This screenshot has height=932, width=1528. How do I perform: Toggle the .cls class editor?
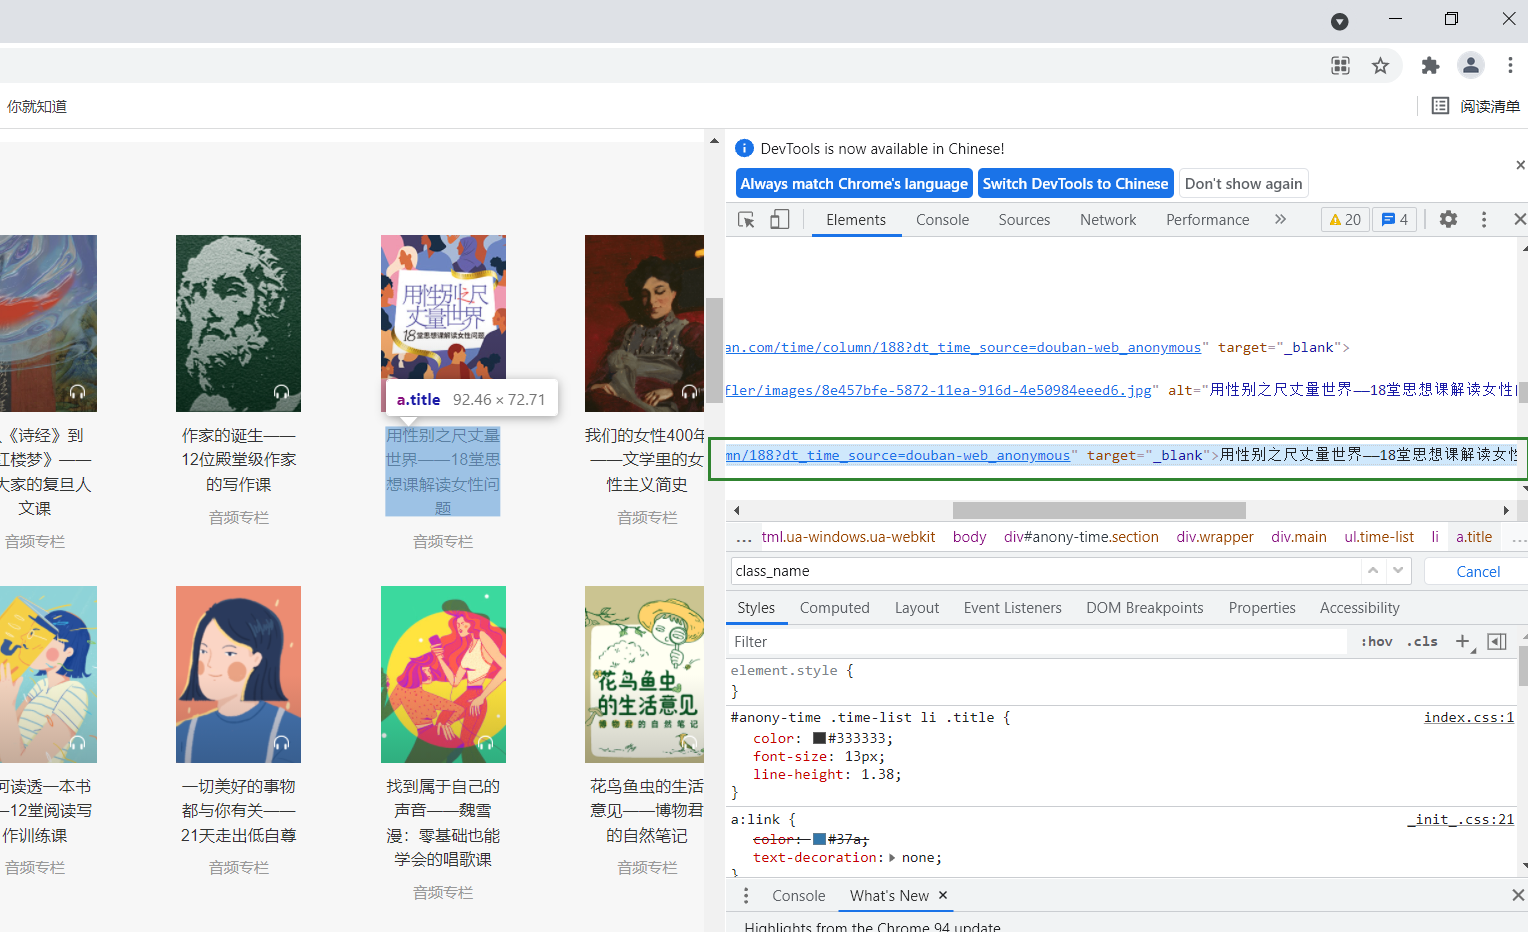coord(1422,641)
